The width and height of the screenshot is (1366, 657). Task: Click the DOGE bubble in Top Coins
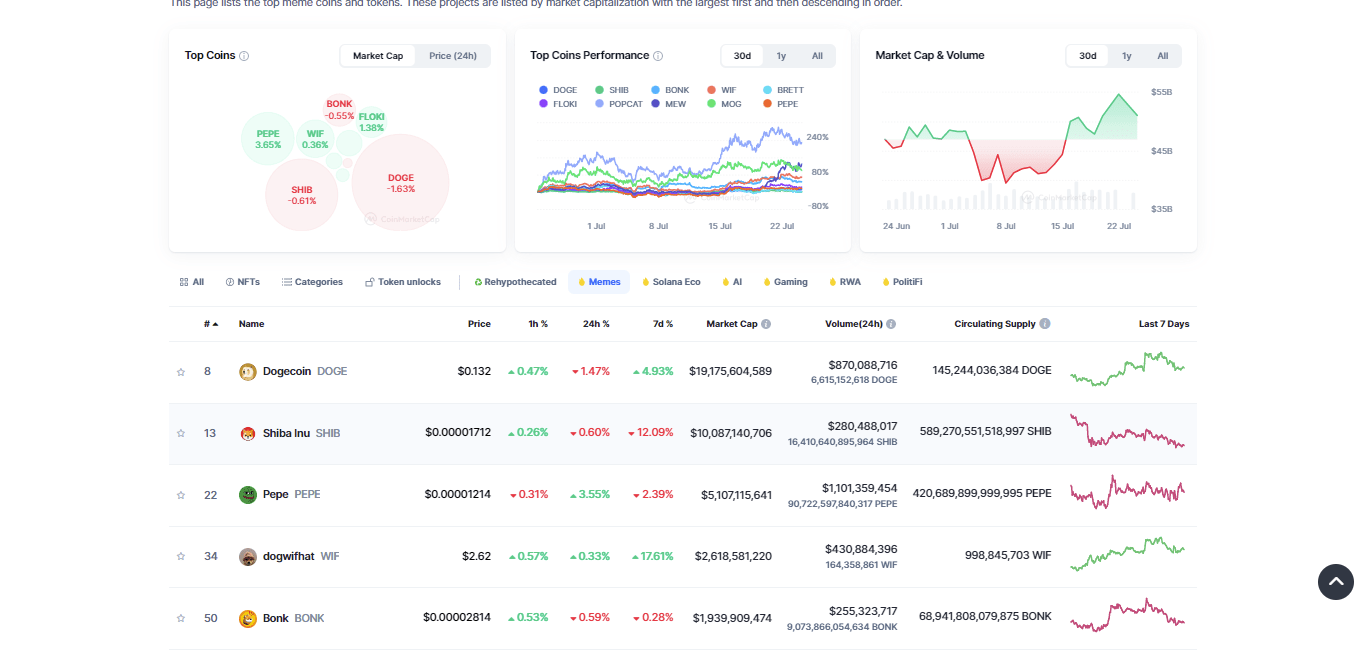pos(401,182)
